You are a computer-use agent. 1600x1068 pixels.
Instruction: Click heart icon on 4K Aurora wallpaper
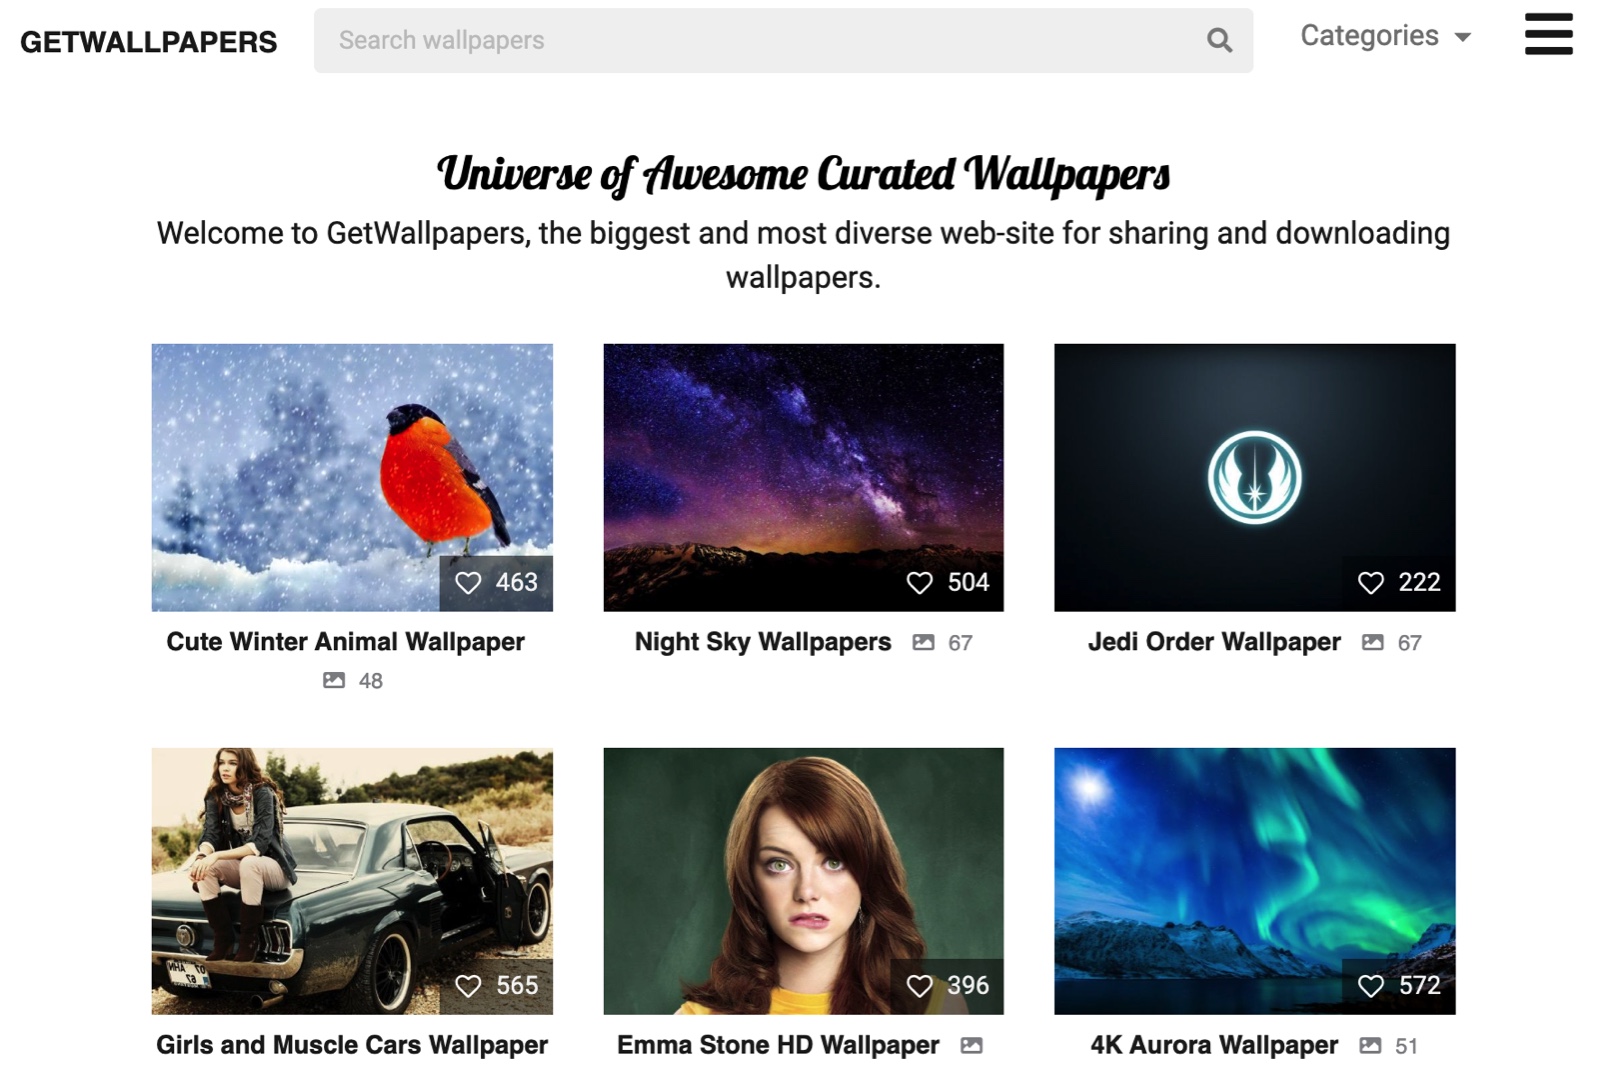pos(1370,986)
